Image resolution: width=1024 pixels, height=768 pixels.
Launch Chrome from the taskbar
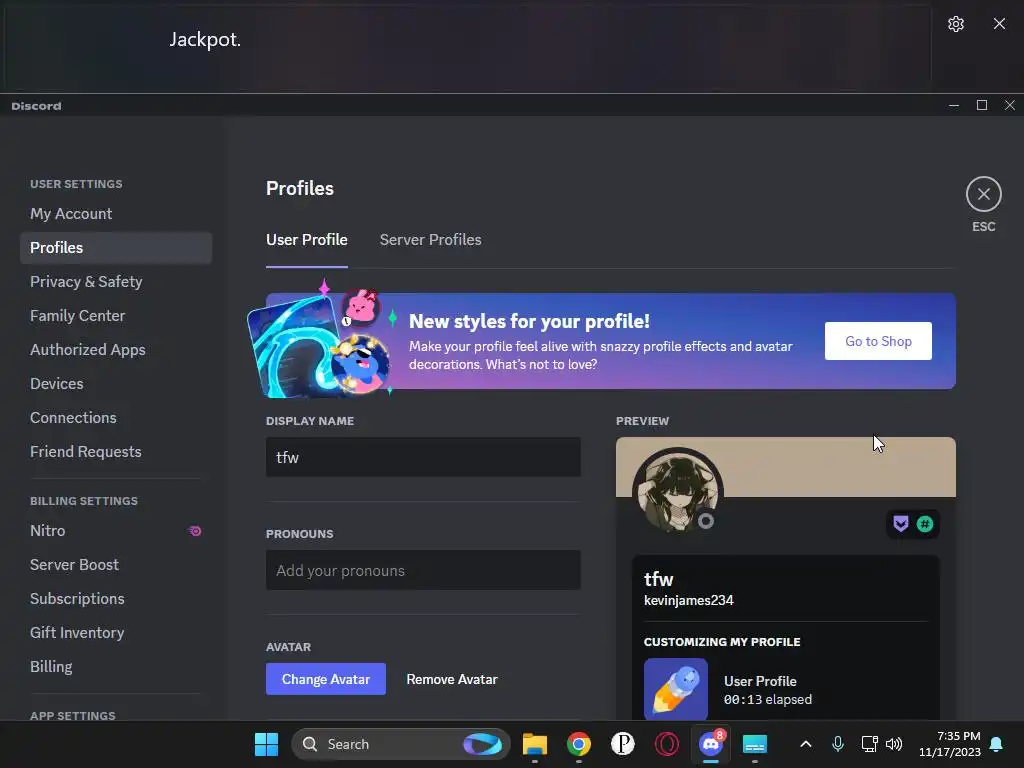tap(579, 744)
